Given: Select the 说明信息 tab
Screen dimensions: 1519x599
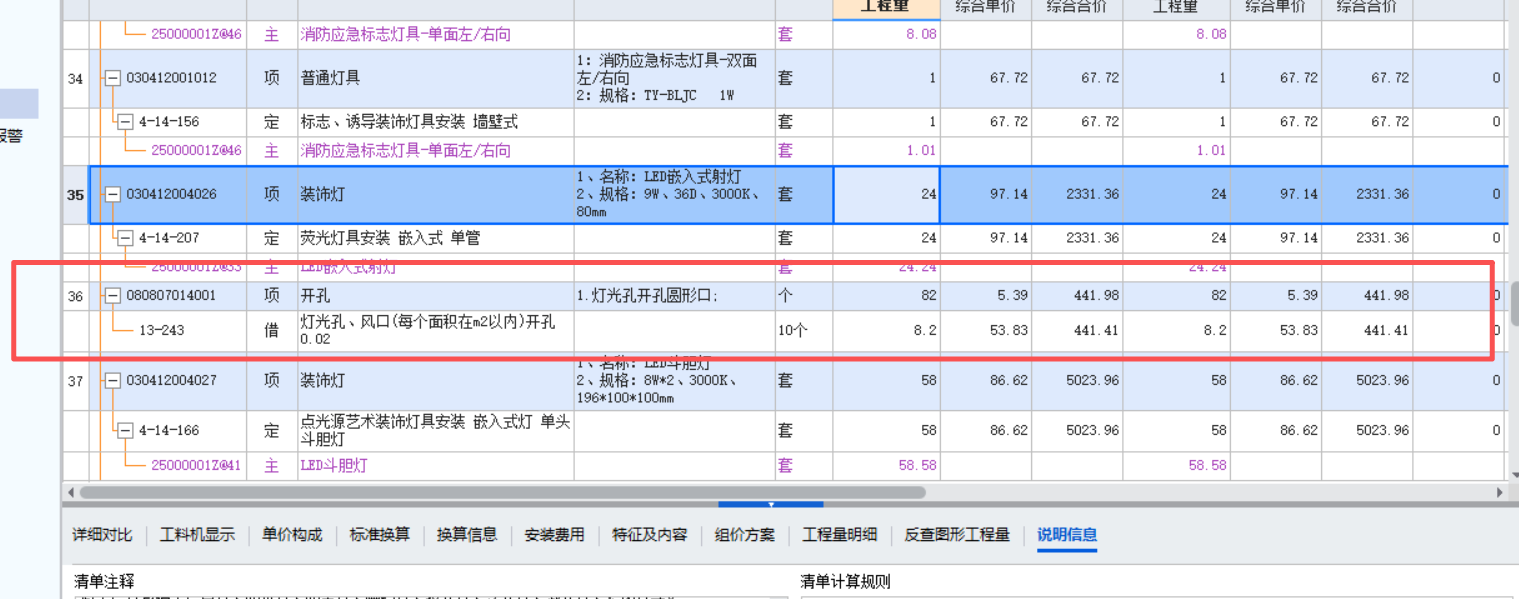Looking at the screenshot, I should tap(1067, 535).
